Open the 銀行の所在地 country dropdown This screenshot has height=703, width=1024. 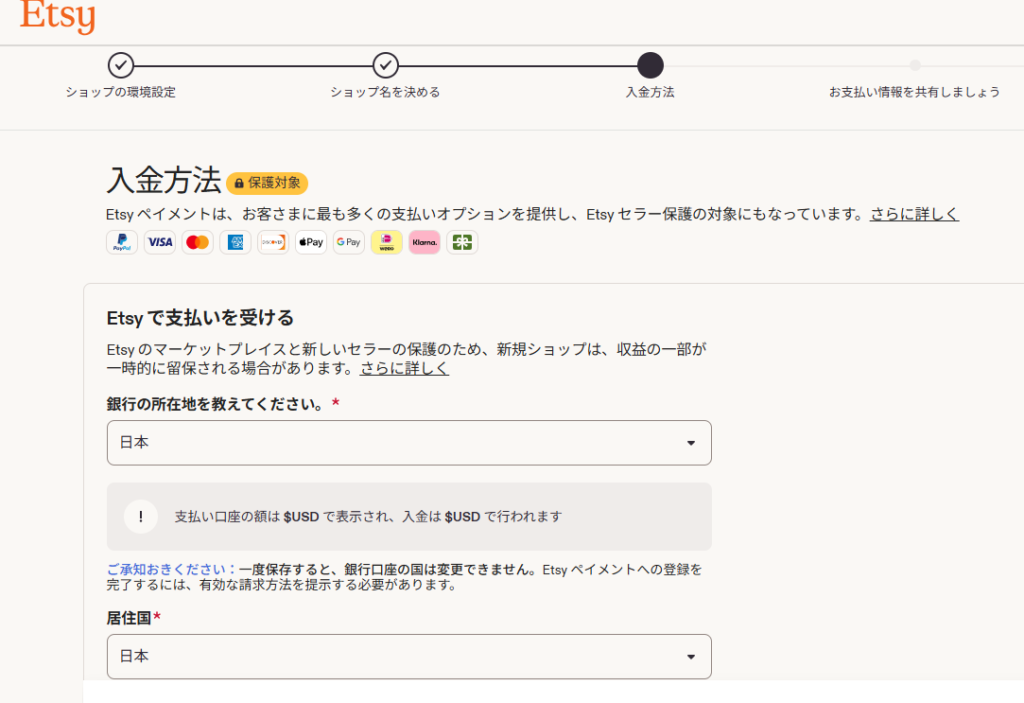click(x=409, y=443)
